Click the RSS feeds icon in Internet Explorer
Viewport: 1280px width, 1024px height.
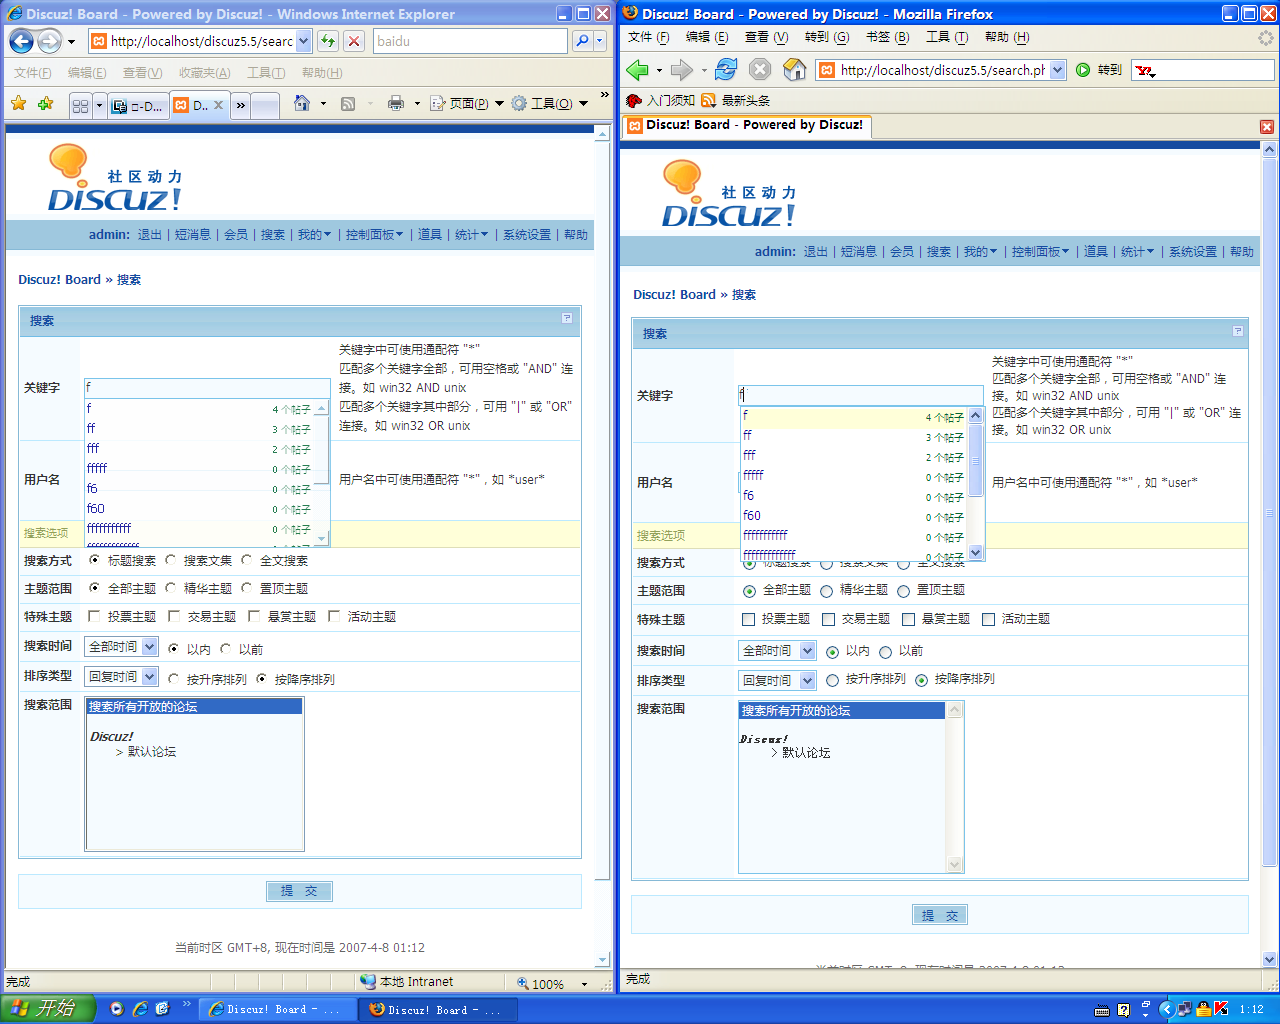[348, 104]
